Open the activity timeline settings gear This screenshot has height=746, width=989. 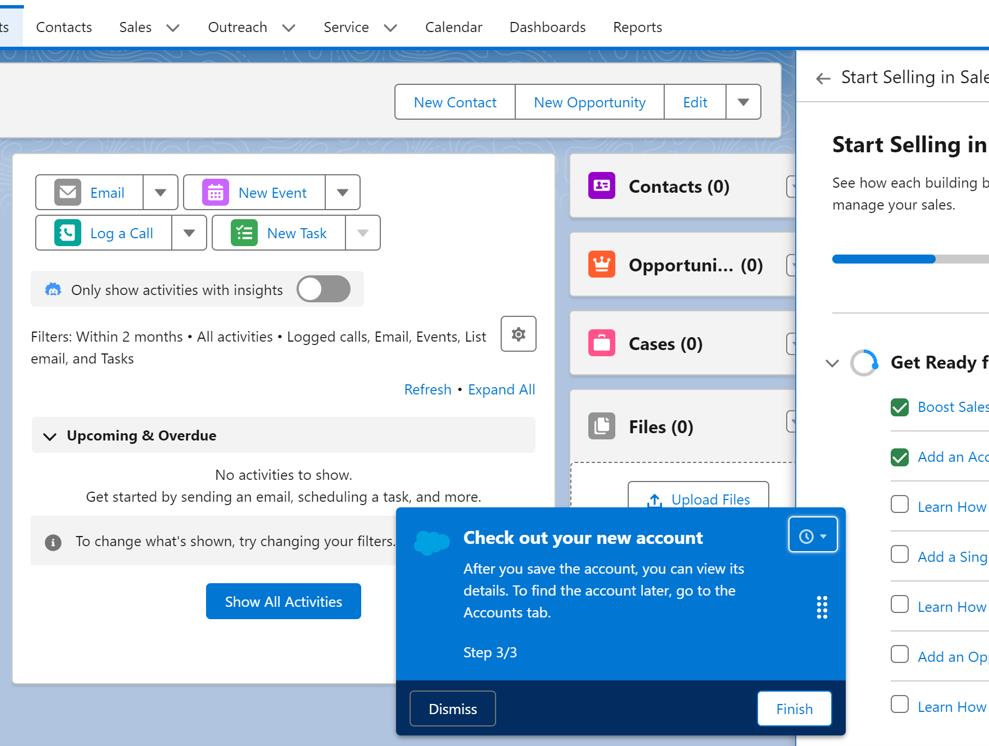518,335
